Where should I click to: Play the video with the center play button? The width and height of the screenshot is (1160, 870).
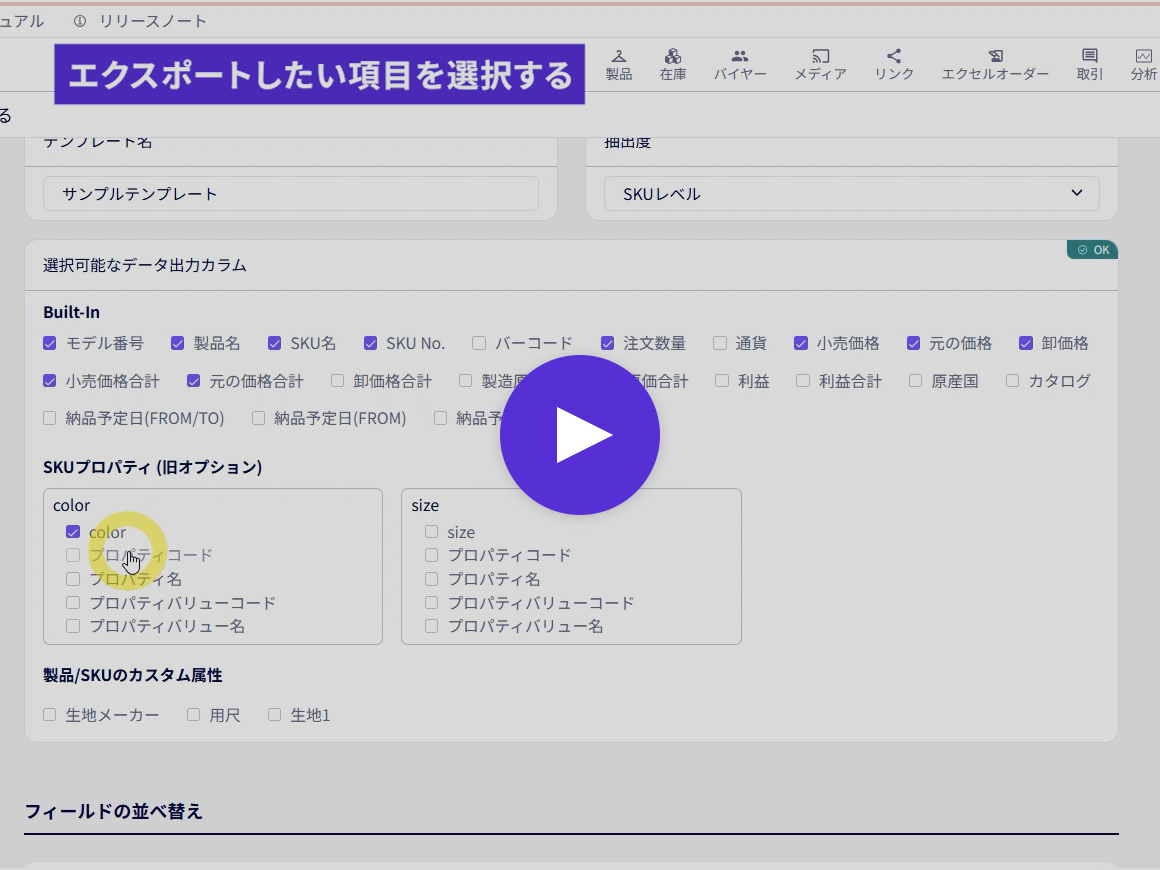click(x=580, y=435)
